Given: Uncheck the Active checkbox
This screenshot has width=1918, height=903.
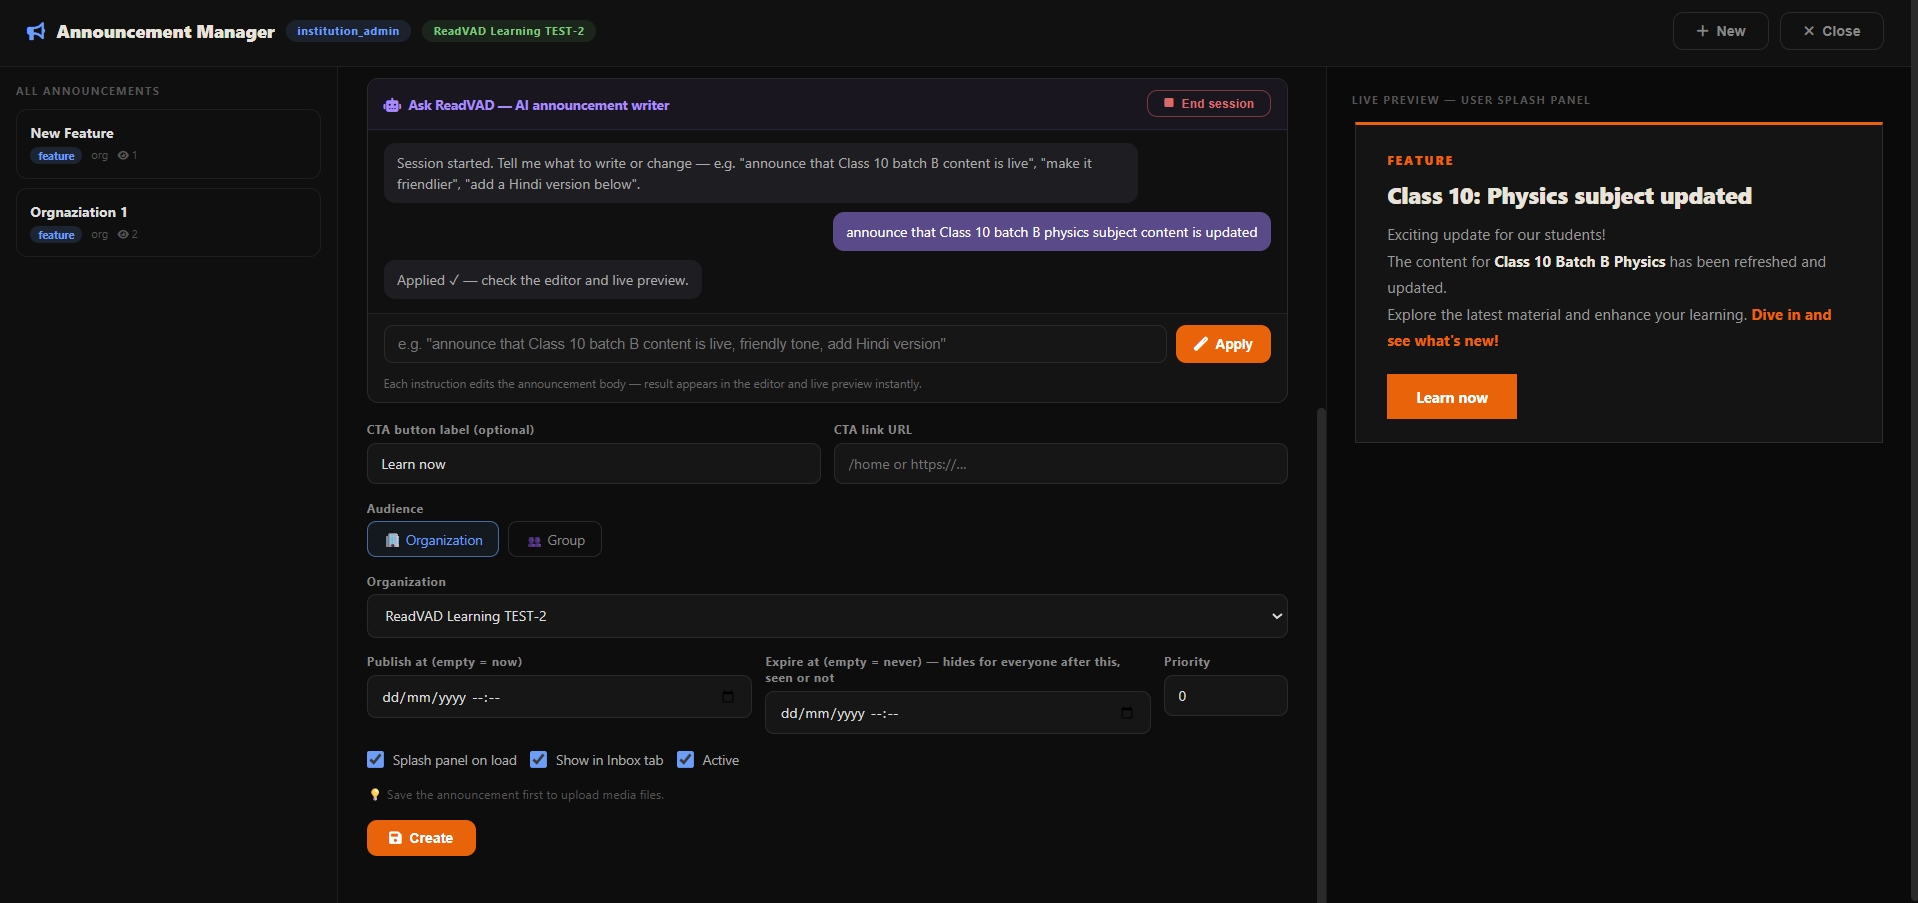Looking at the screenshot, I should pyautogui.click(x=685, y=759).
